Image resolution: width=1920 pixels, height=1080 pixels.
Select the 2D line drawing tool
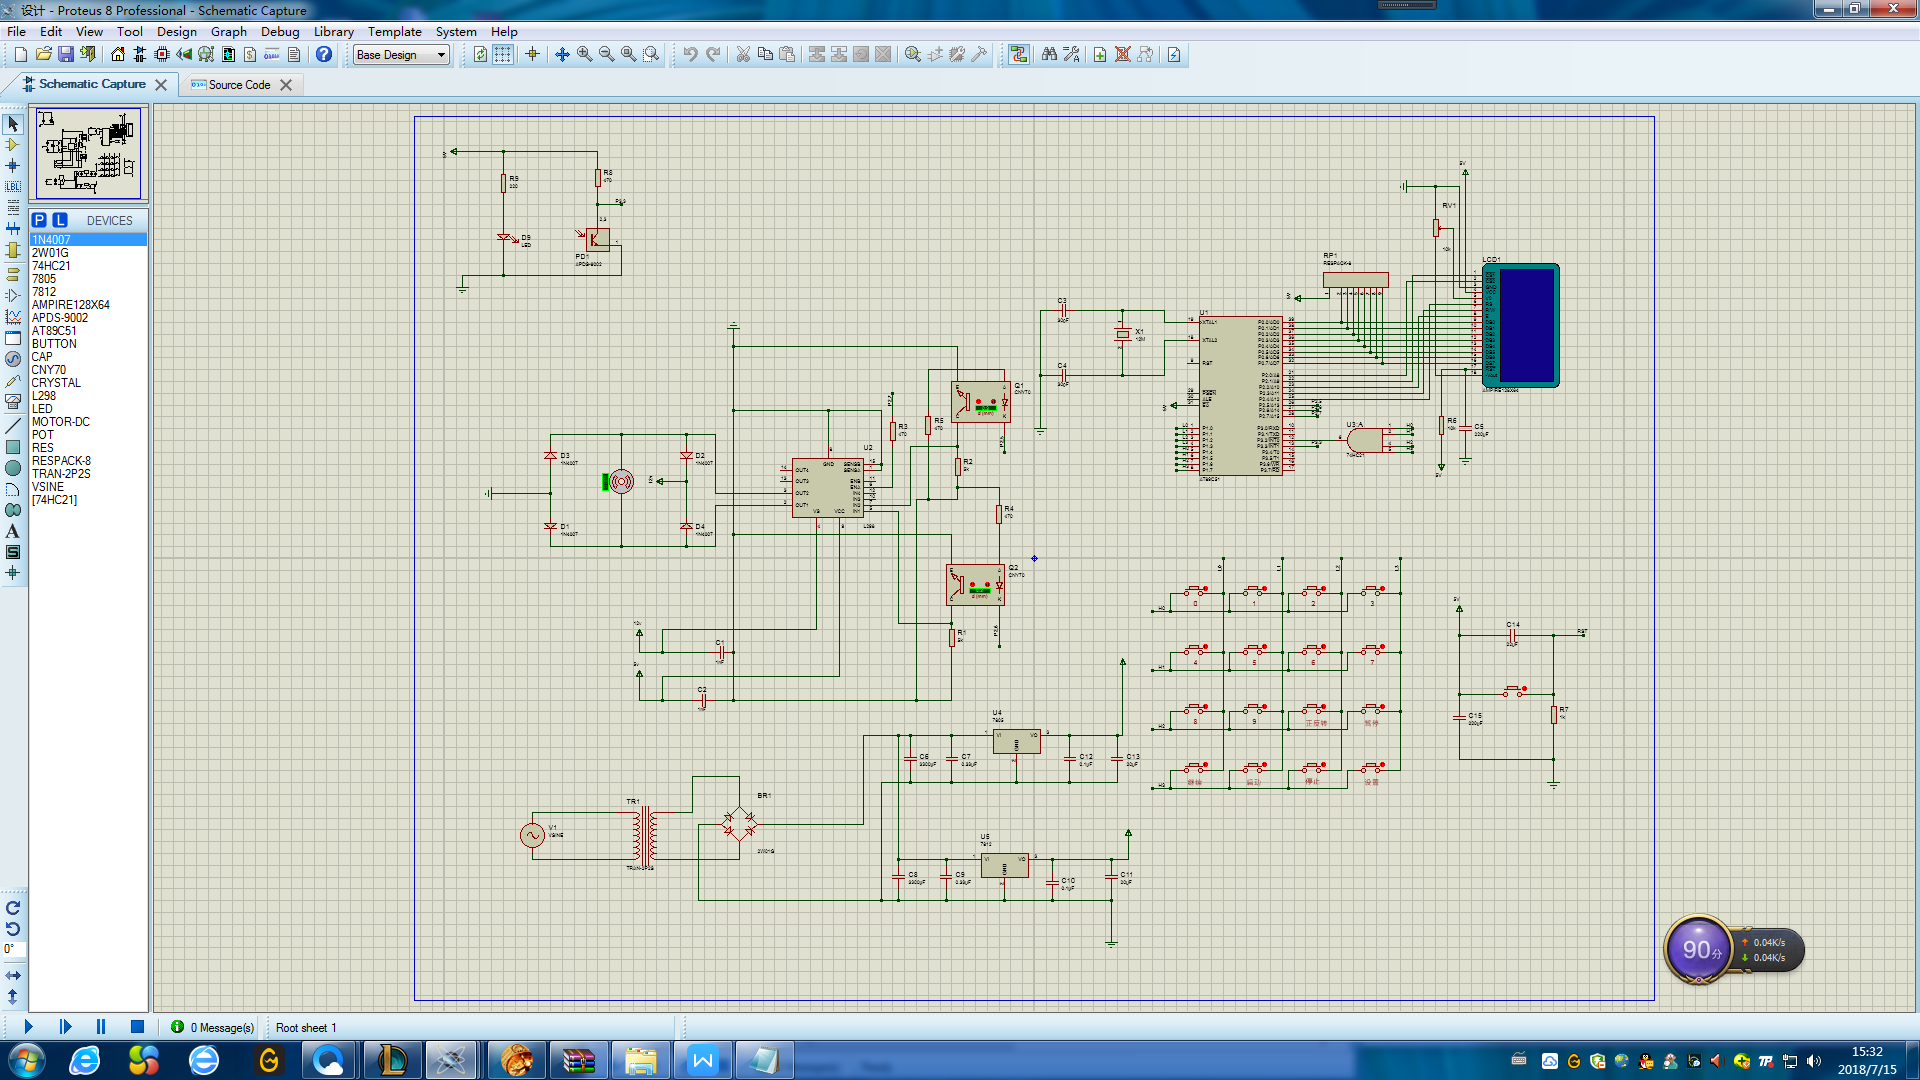tap(13, 426)
